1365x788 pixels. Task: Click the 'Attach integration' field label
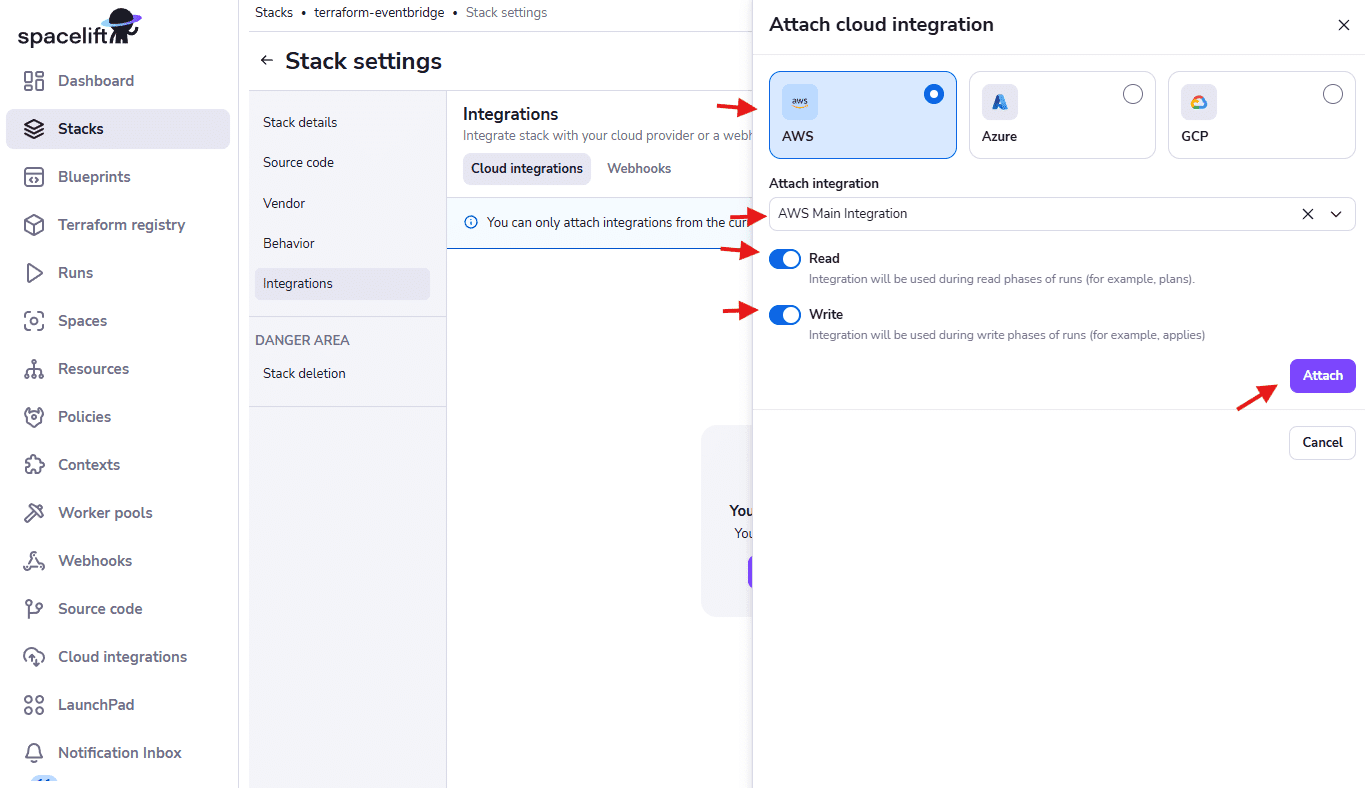point(824,184)
